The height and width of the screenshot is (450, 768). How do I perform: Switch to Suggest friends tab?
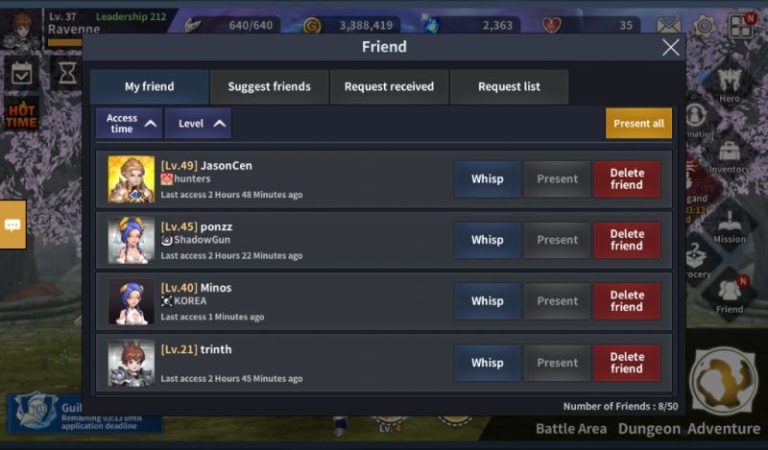(x=269, y=87)
